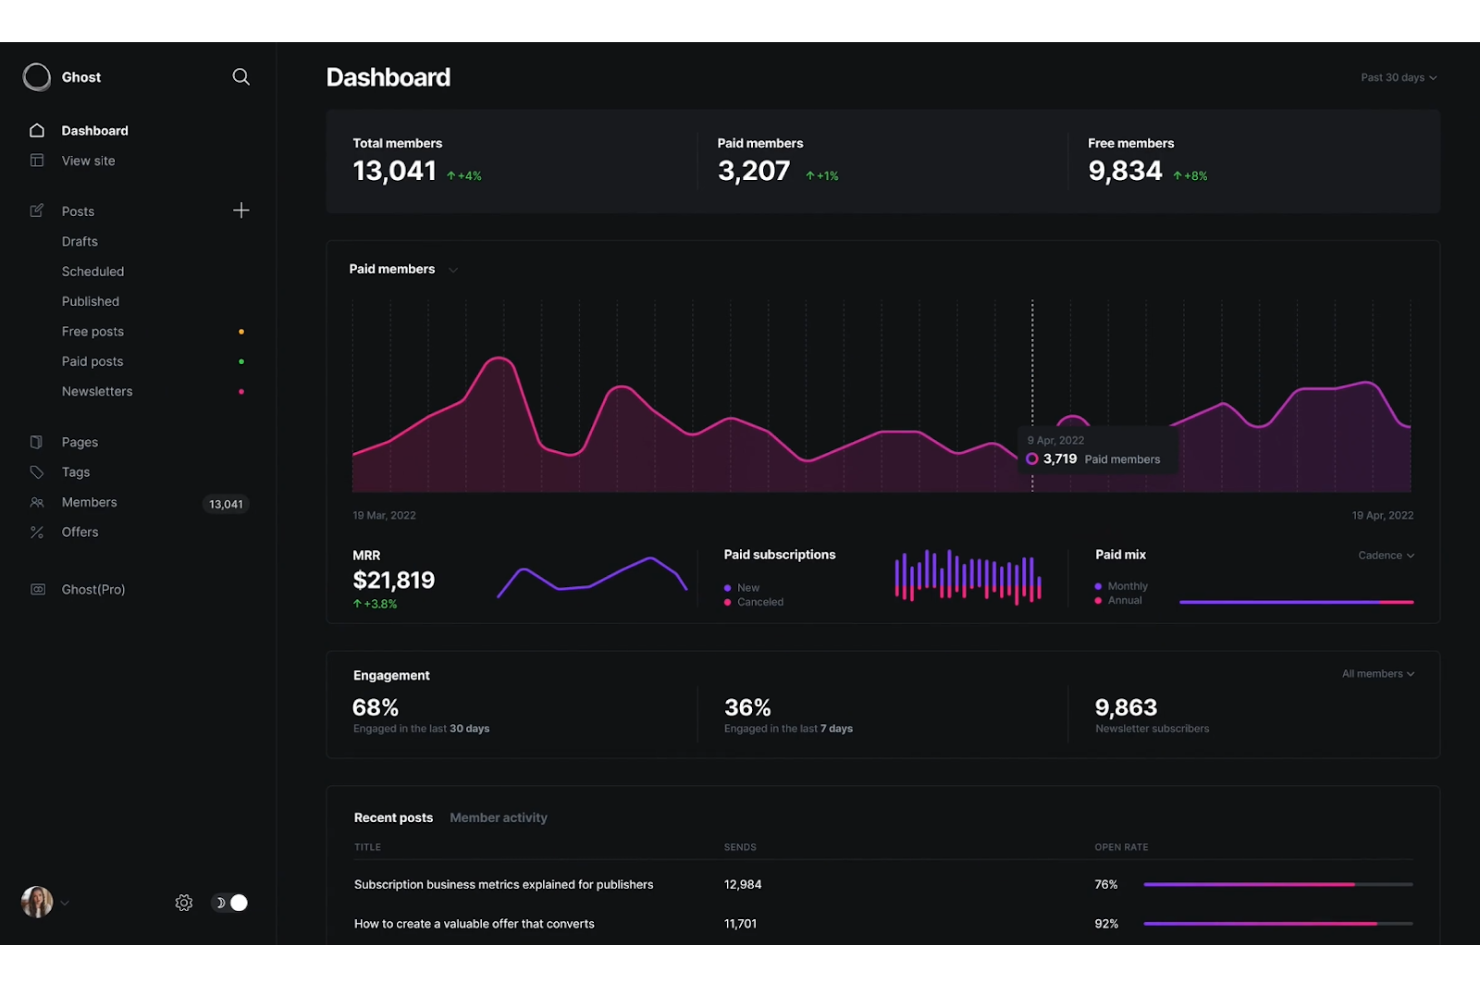The height and width of the screenshot is (987, 1480).
Task: Click the Ghost(Pro) icon
Action: [x=37, y=589]
